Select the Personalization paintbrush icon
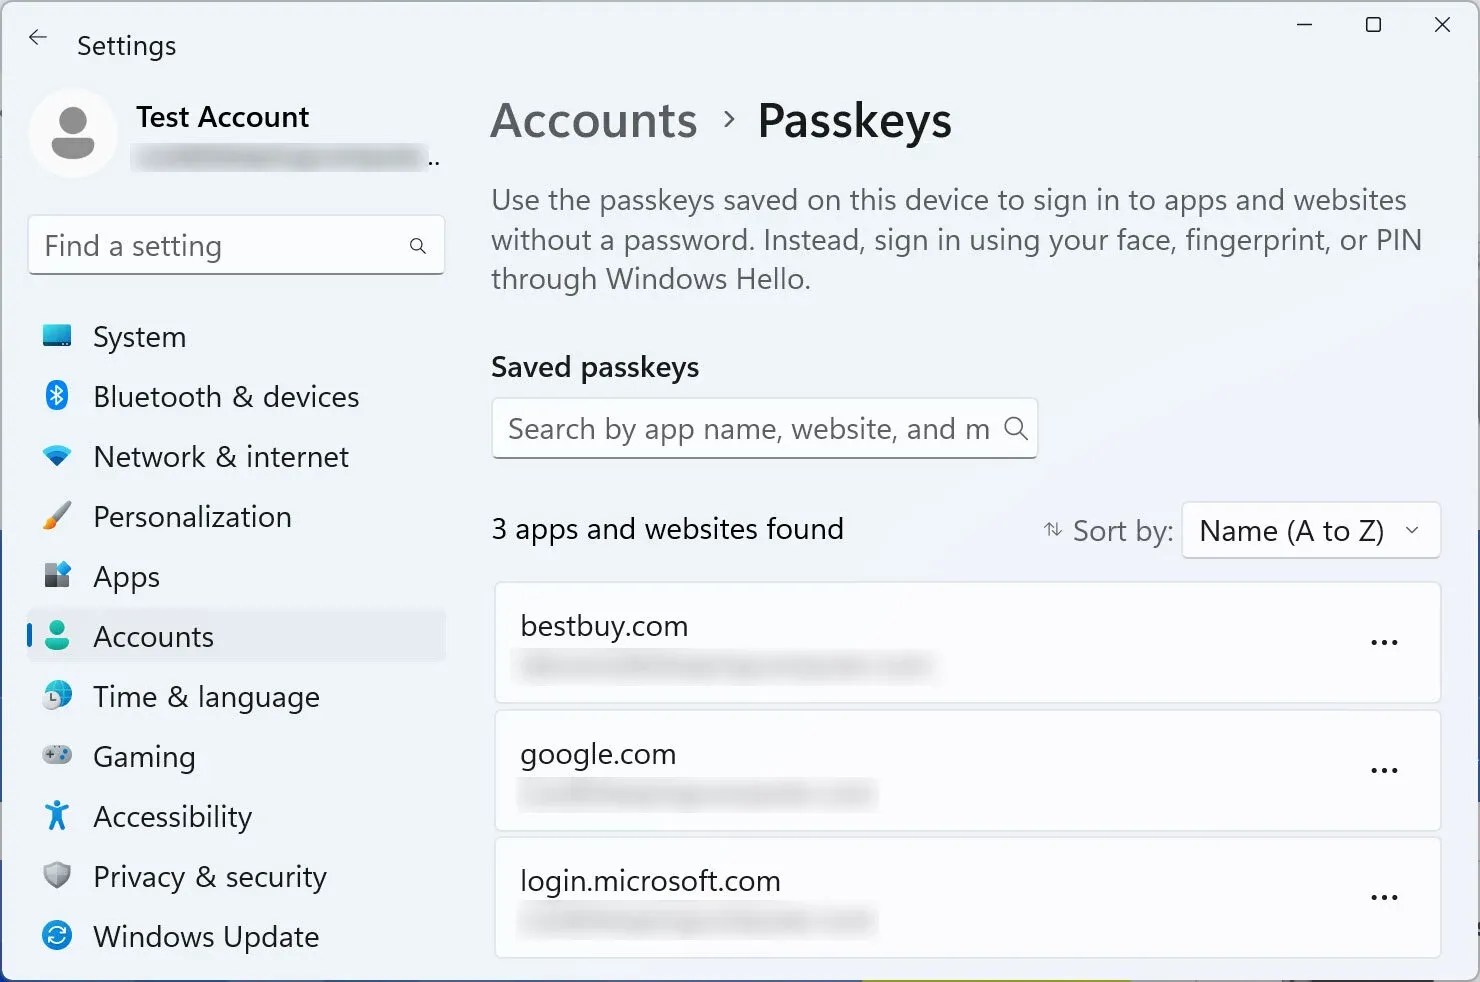The height and width of the screenshot is (982, 1480). point(57,517)
